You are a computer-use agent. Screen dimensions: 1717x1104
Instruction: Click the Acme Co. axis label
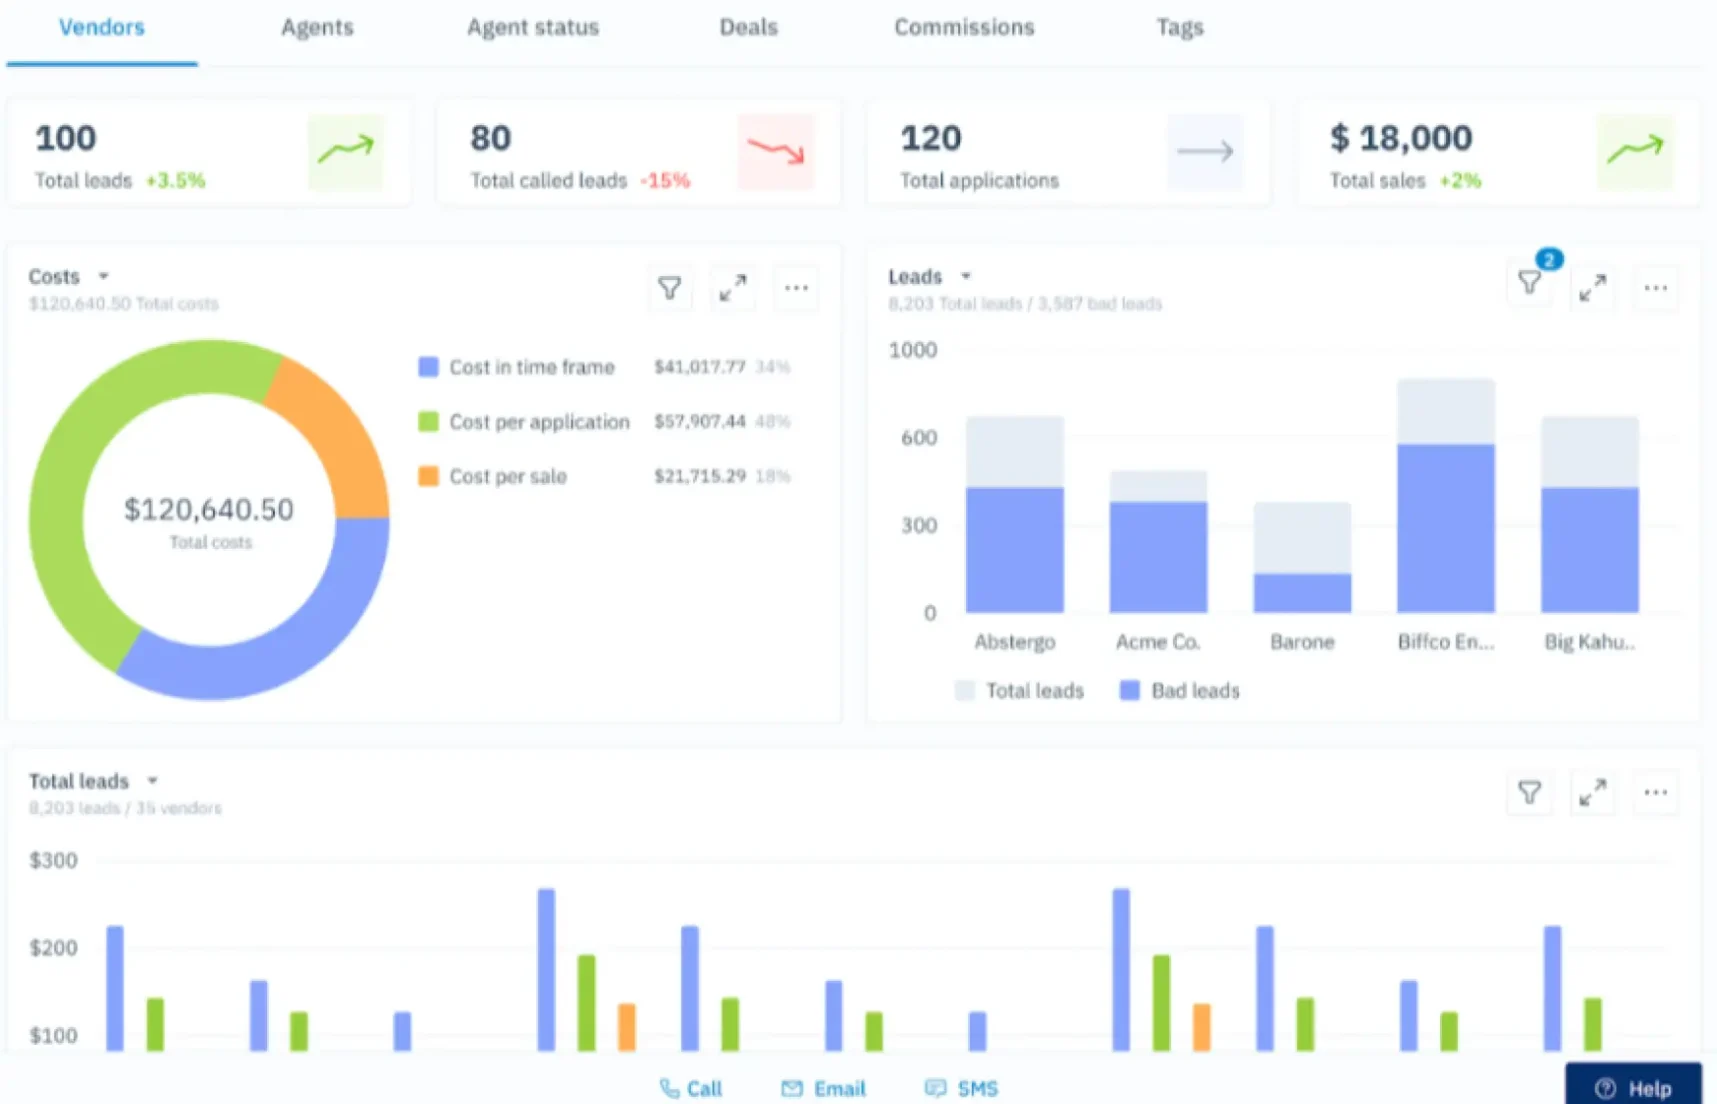1158,642
